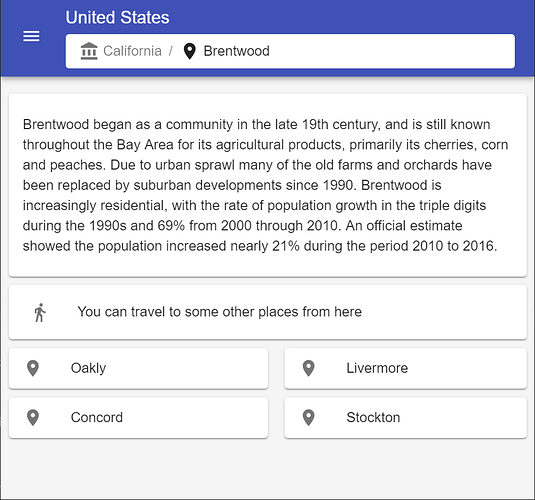Click the empty area of breadcrumb bar

392,51
